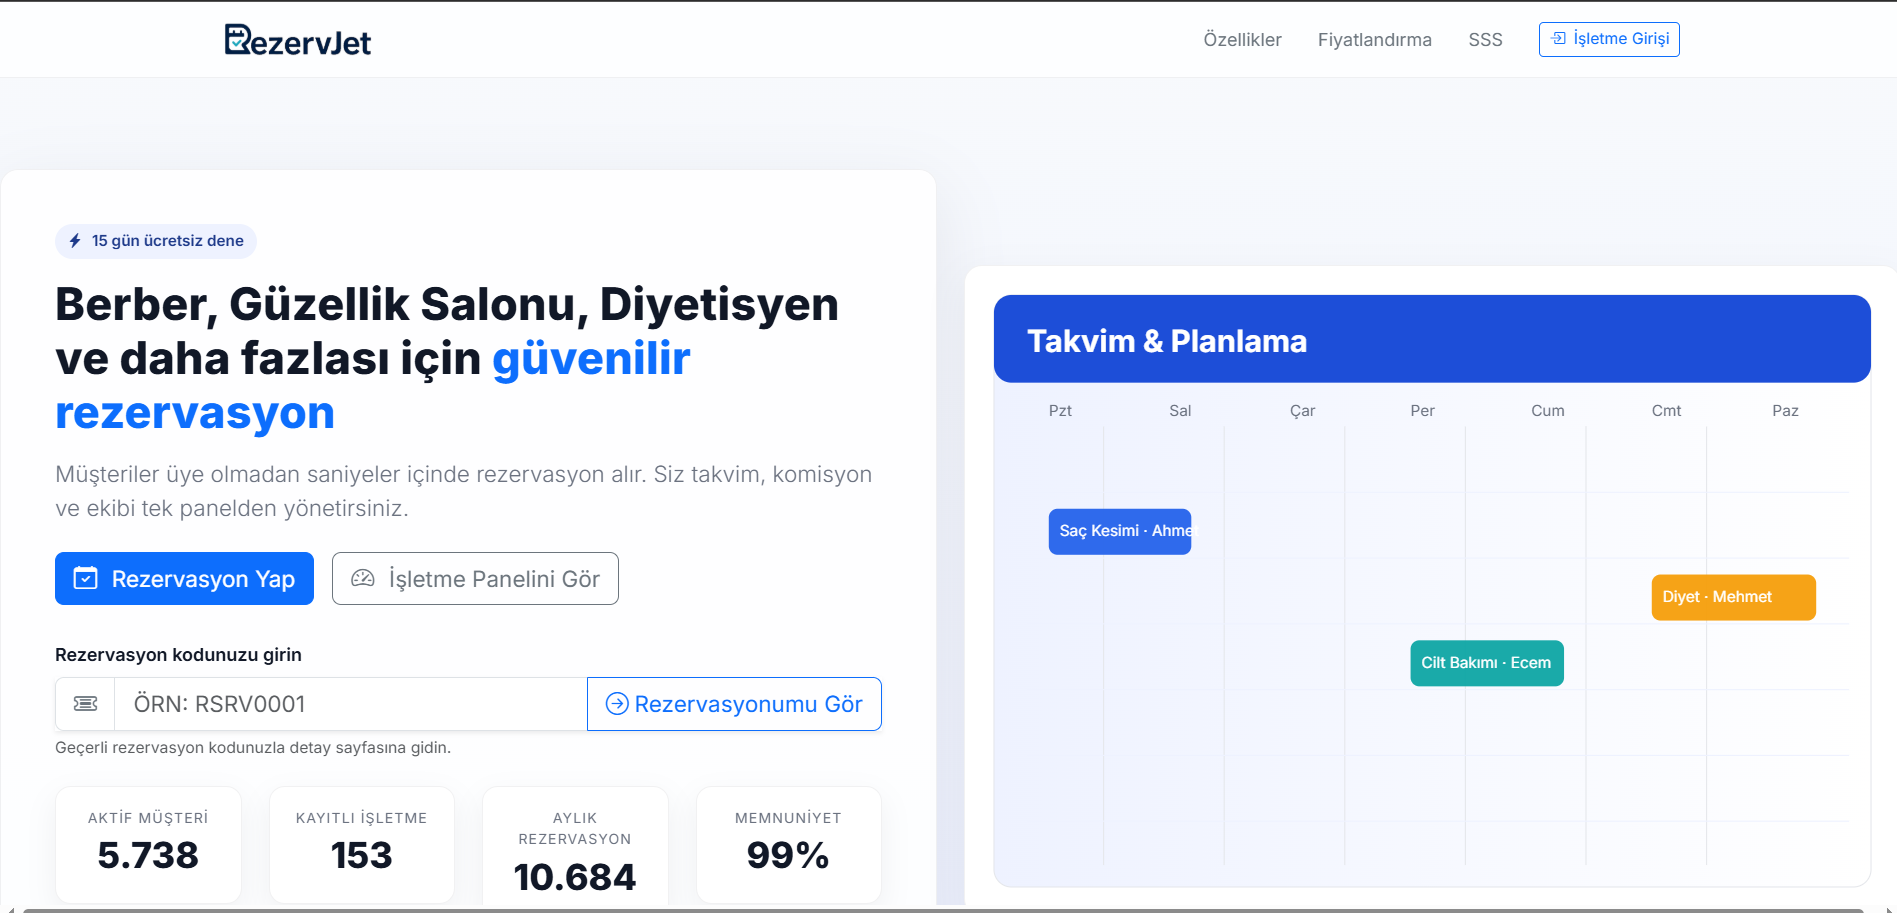1897x913 pixels.
Task: Click the 15 gün ücretsiz dene badge
Action: point(155,241)
